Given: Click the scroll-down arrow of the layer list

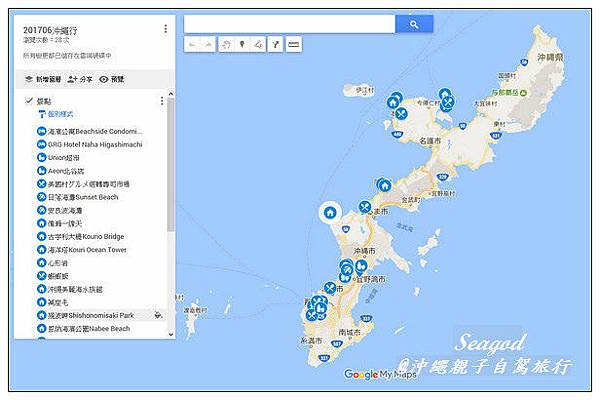Looking at the screenshot, I should (x=171, y=334).
